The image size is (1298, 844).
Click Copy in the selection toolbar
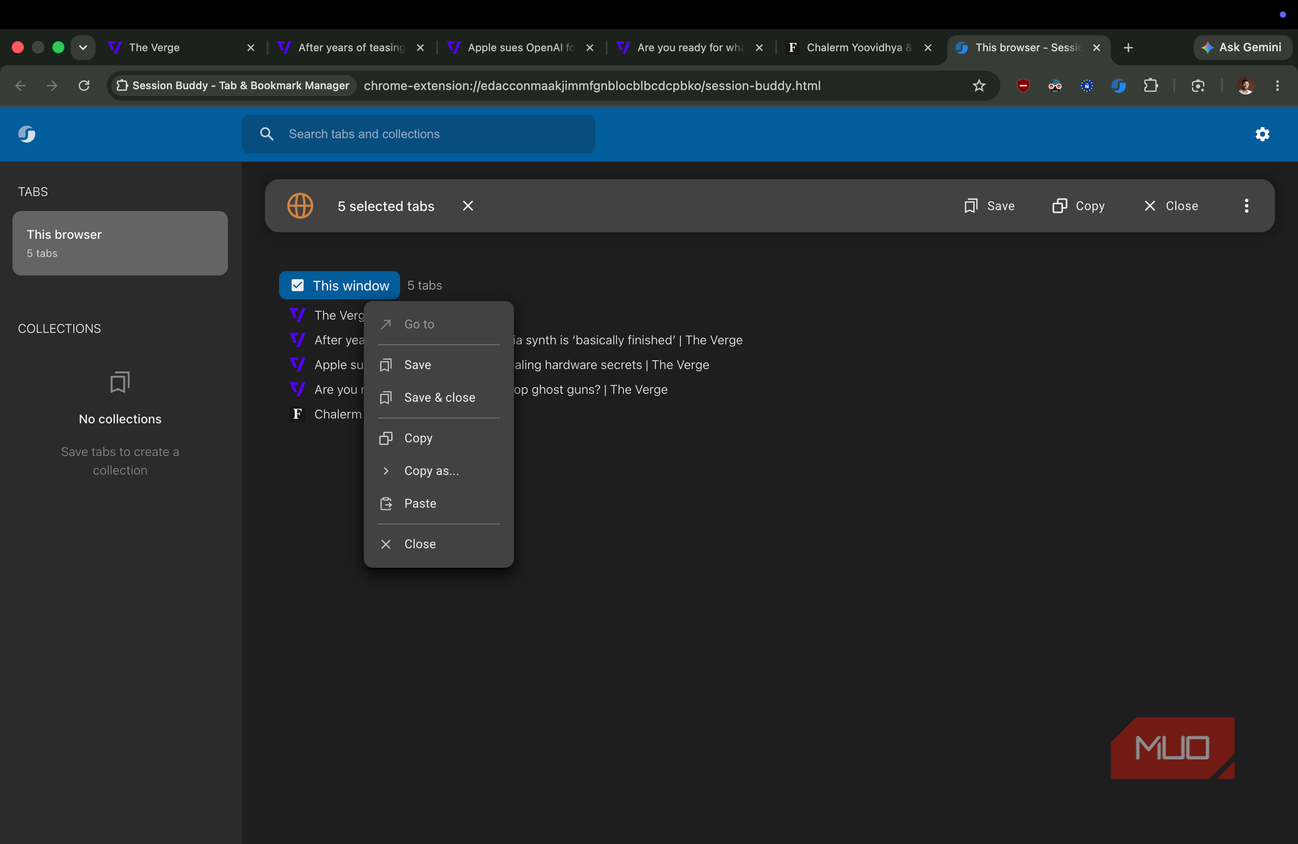1078,206
